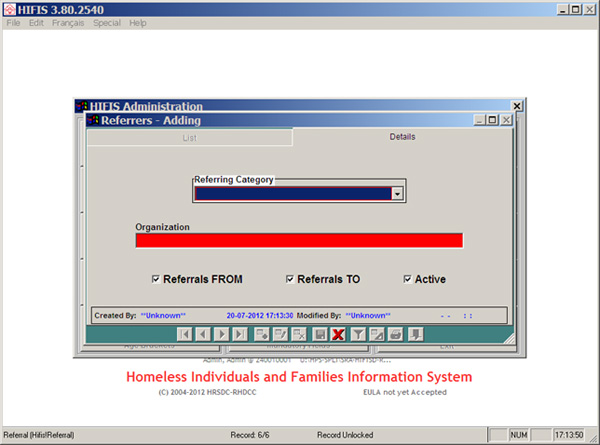Click the red Organization input field
Screen dimensions: 600x445
point(299,240)
